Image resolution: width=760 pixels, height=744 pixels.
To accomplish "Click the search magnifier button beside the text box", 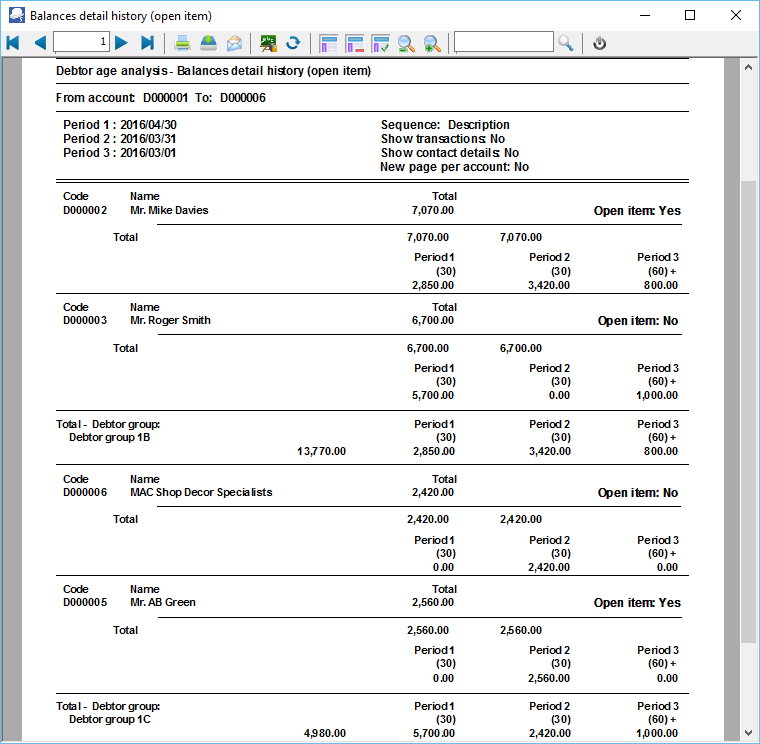I will click(566, 43).
